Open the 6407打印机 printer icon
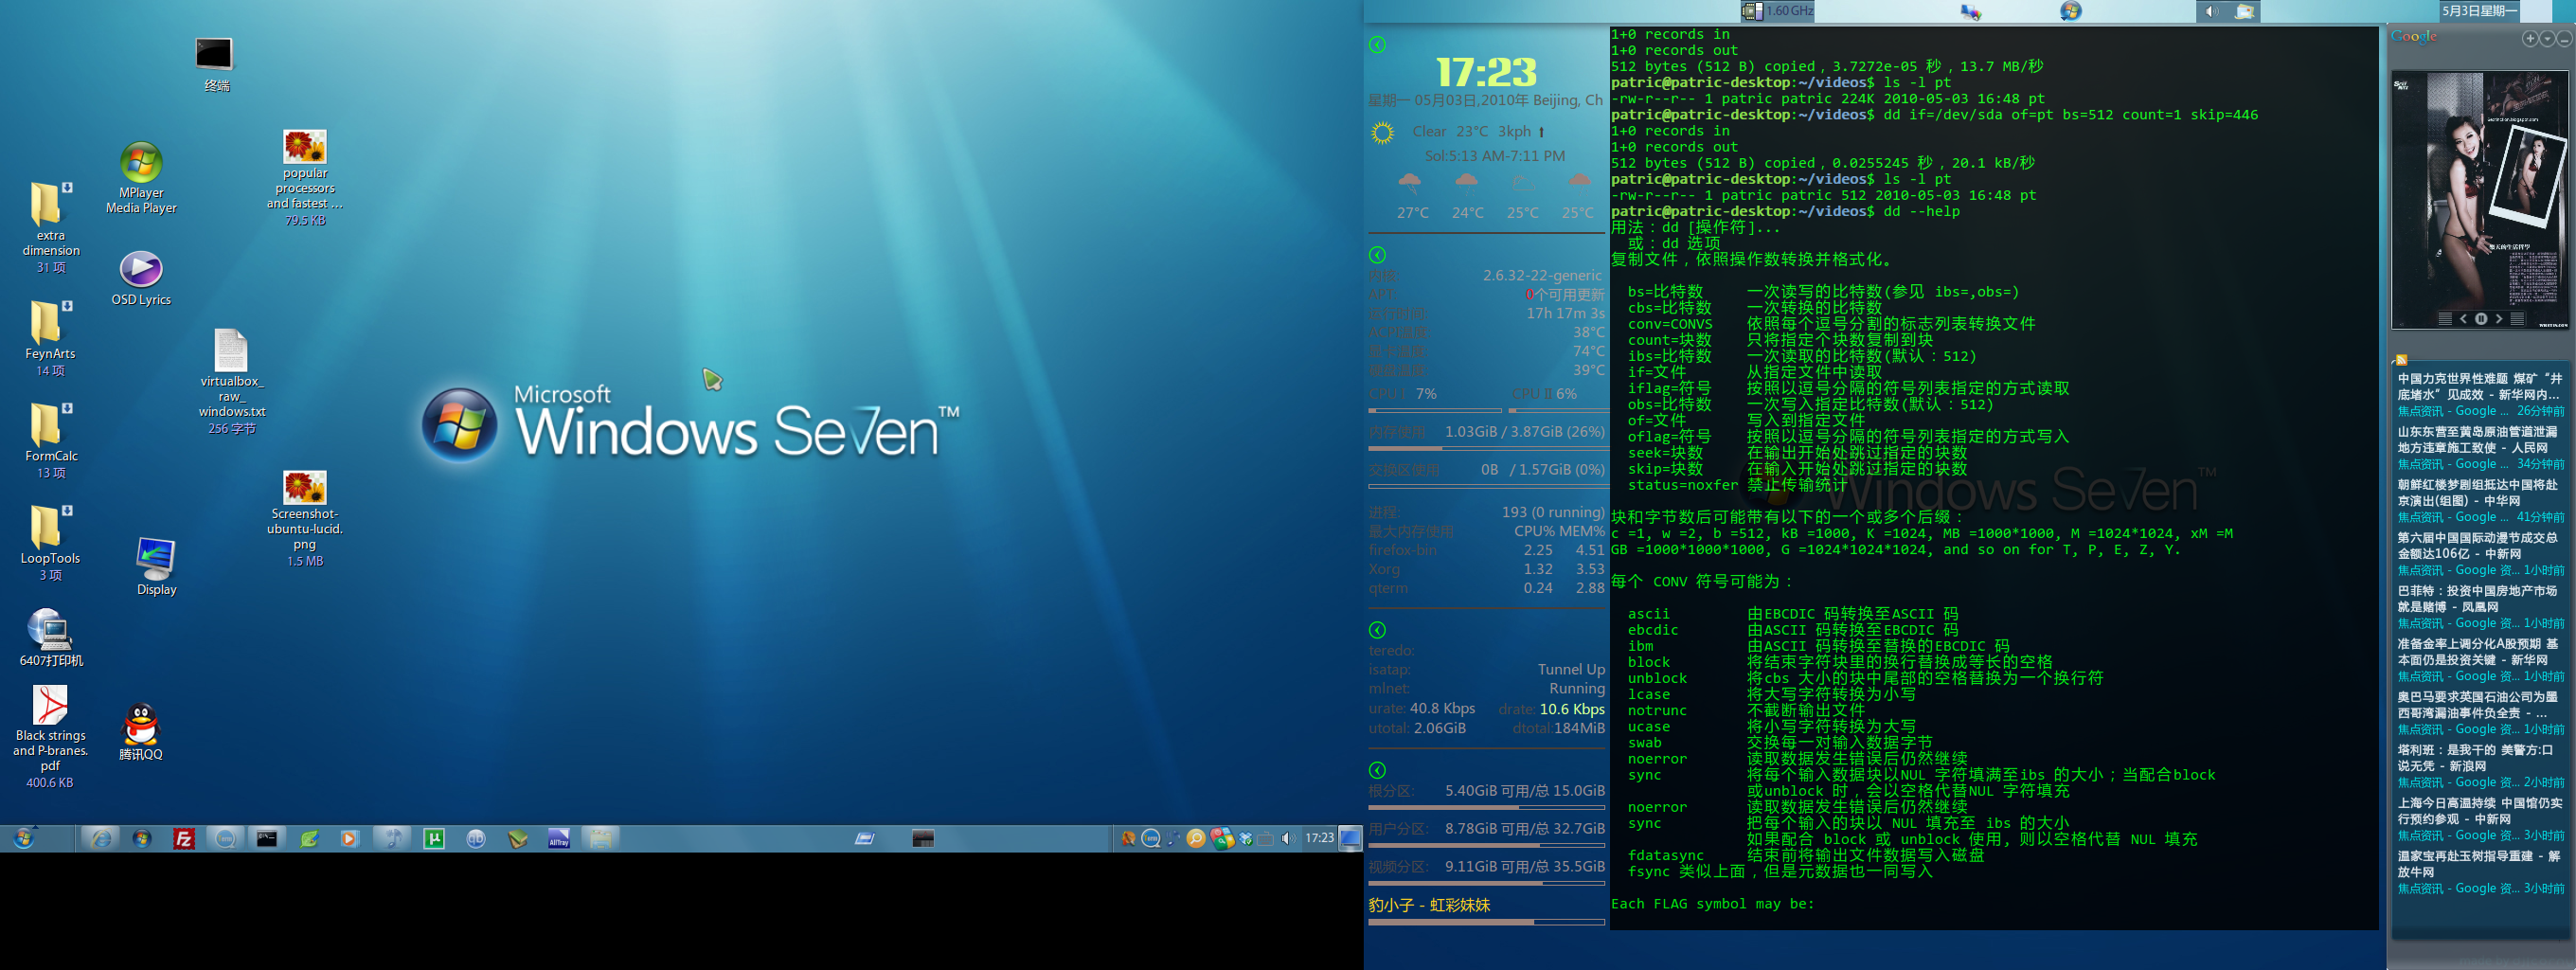2576x970 pixels. [x=50, y=629]
